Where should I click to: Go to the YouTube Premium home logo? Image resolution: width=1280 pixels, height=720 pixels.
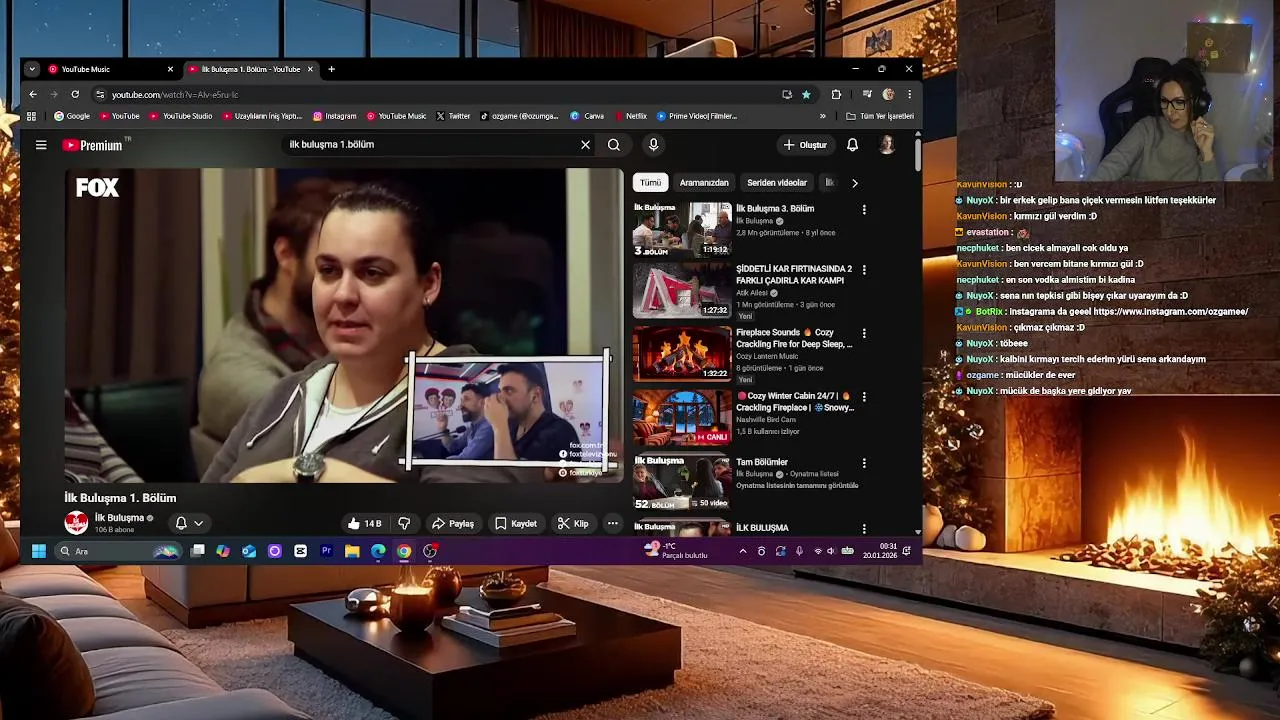pyautogui.click(x=92, y=145)
